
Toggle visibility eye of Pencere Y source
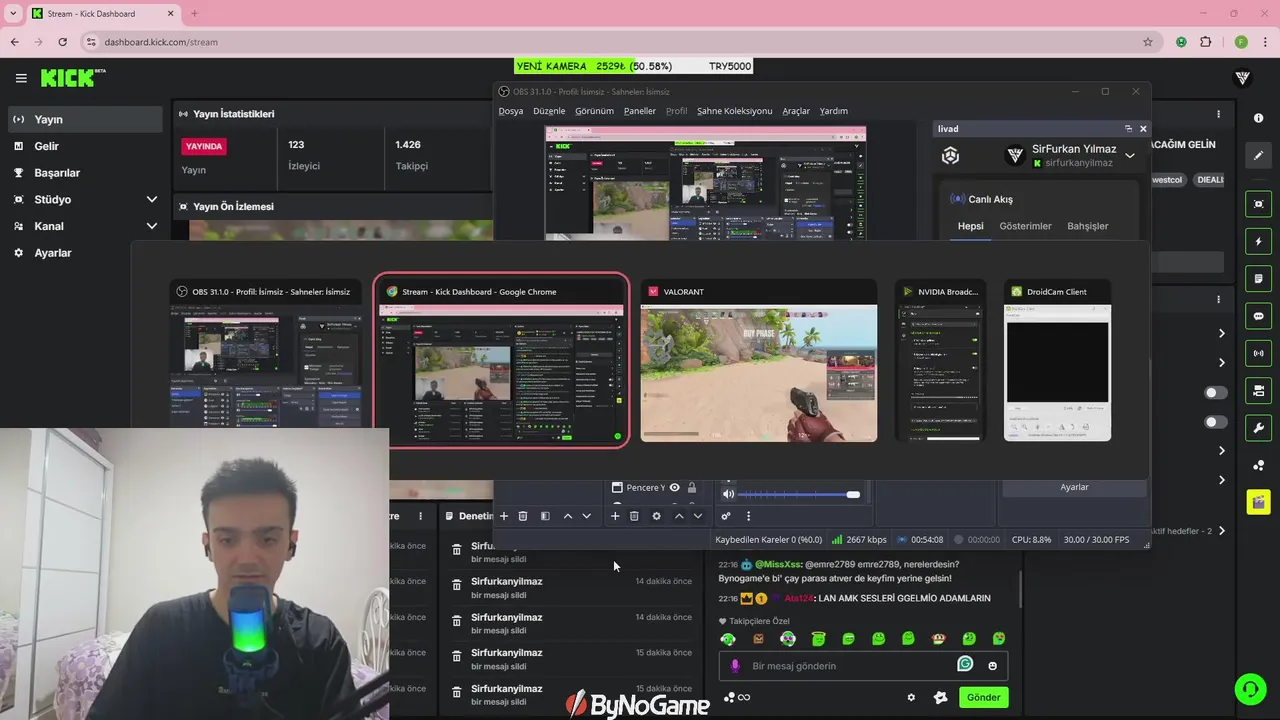tap(674, 488)
